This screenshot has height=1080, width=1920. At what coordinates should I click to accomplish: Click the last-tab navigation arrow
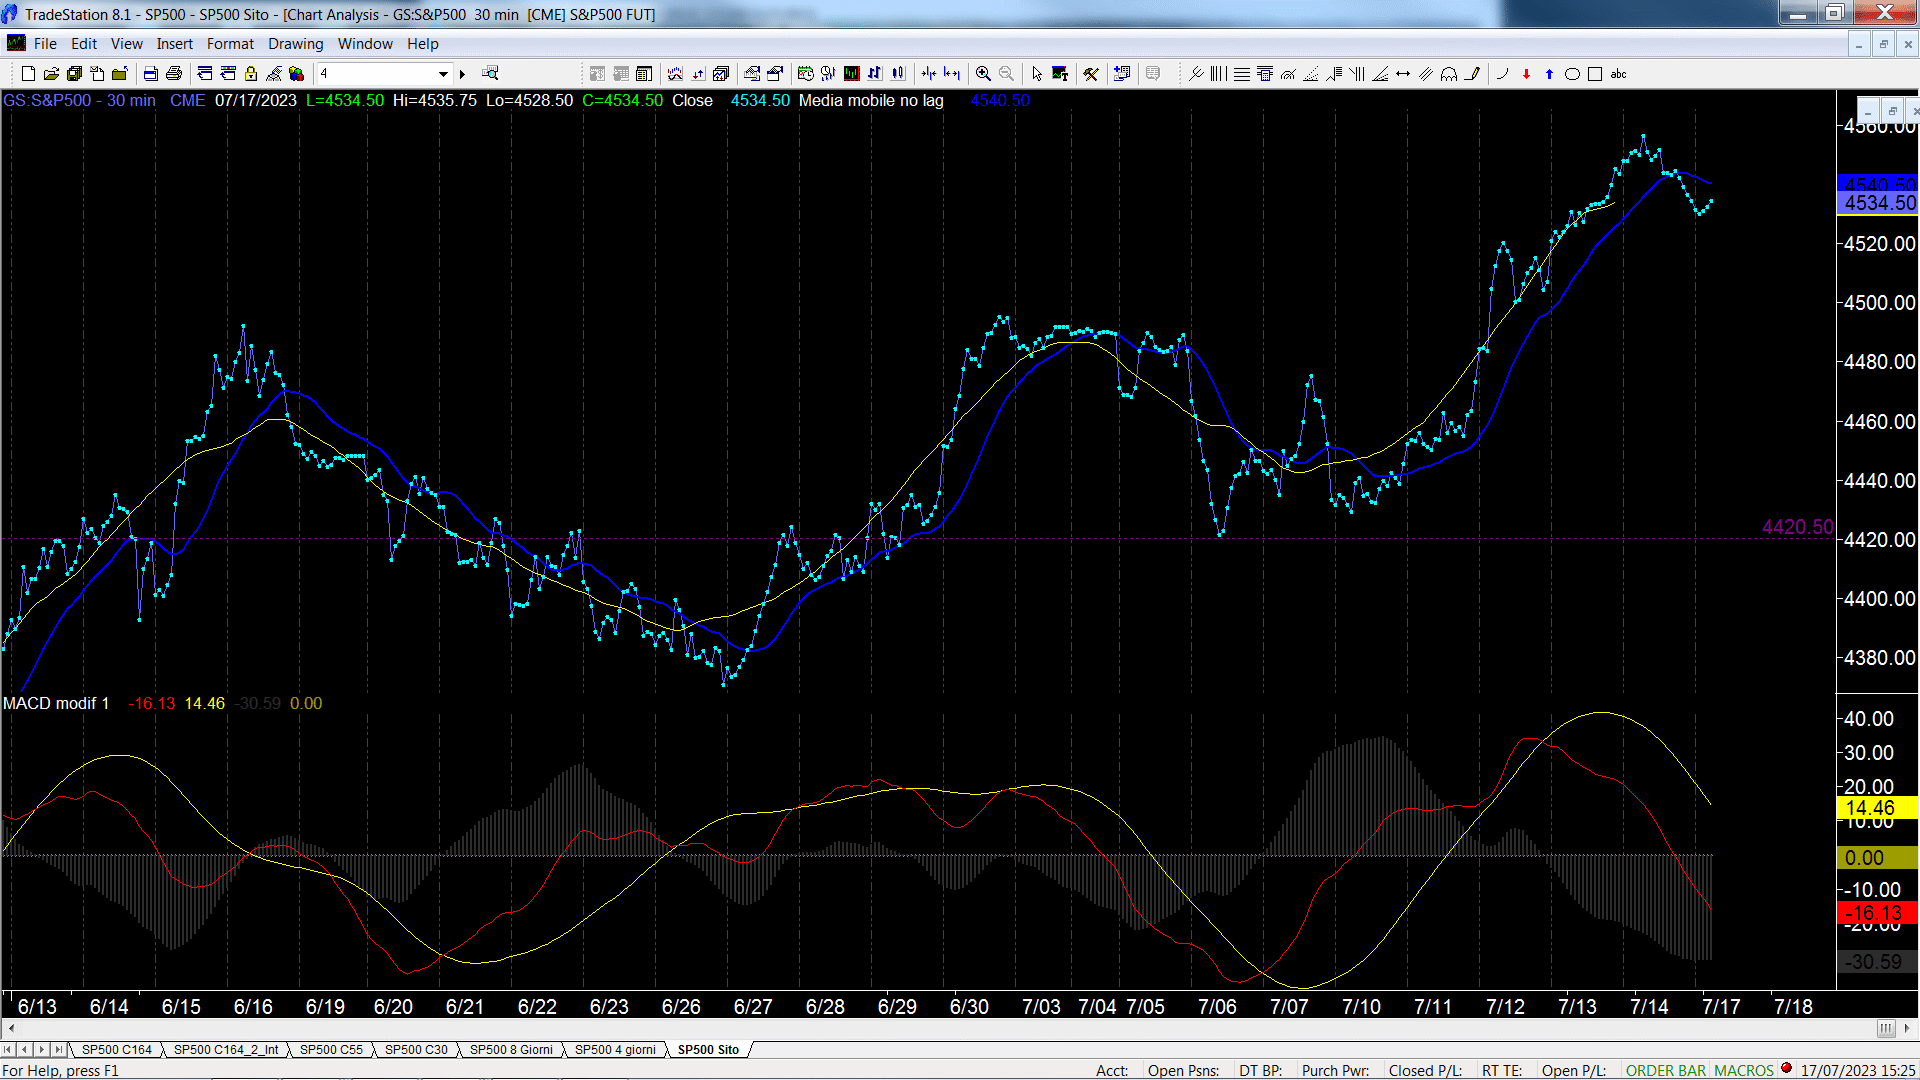59,1049
